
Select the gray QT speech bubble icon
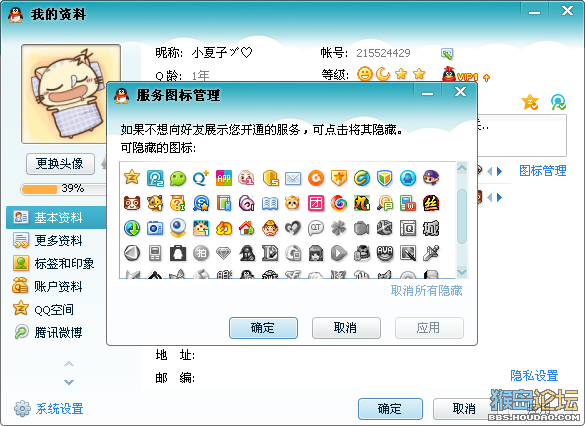pyautogui.click(x=316, y=228)
